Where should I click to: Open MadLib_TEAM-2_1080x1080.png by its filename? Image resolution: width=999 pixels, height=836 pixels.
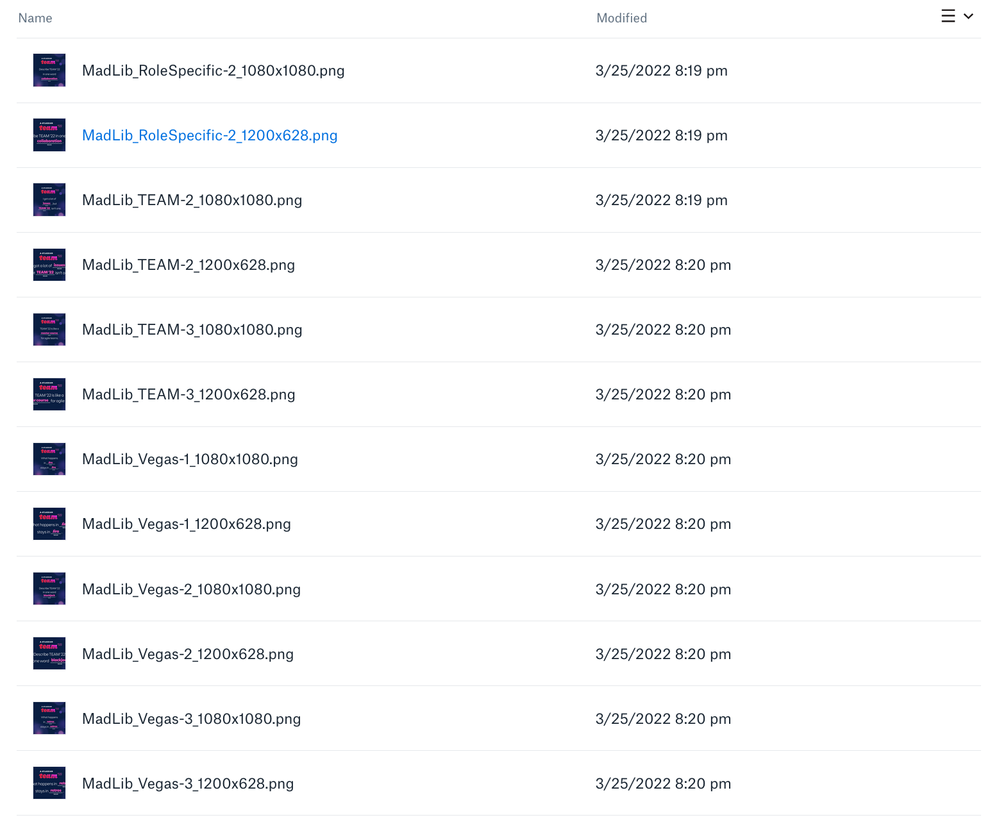(x=192, y=199)
